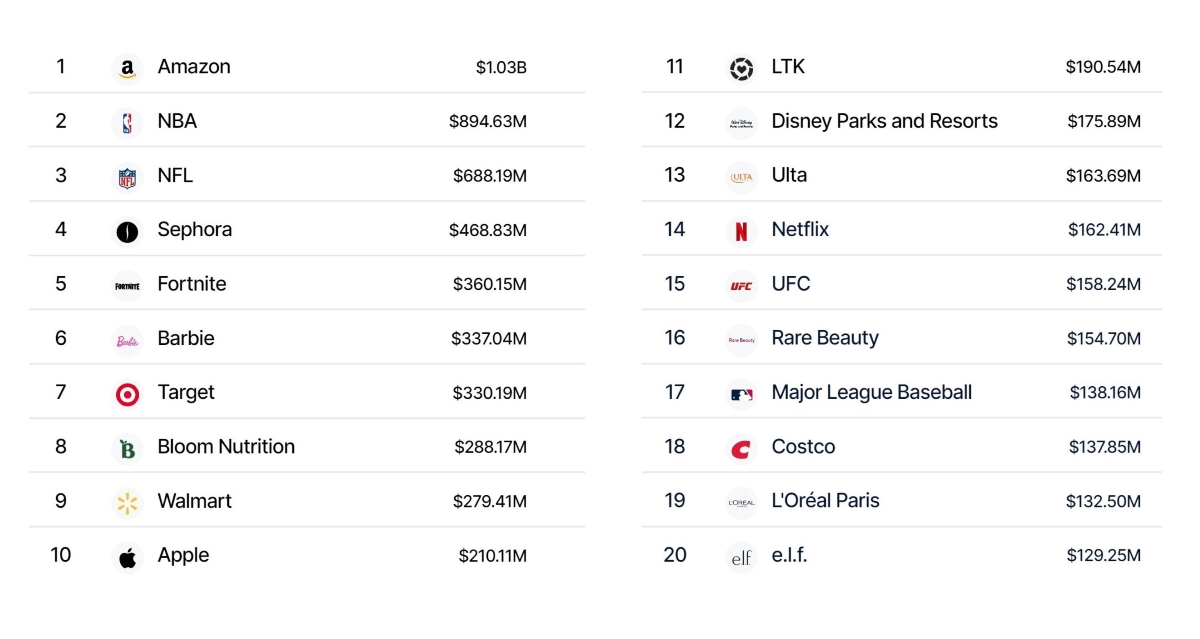The height and width of the screenshot is (639, 1200).
Task: Click the Major League Baseball logo
Action: pyautogui.click(x=741, y=395)
